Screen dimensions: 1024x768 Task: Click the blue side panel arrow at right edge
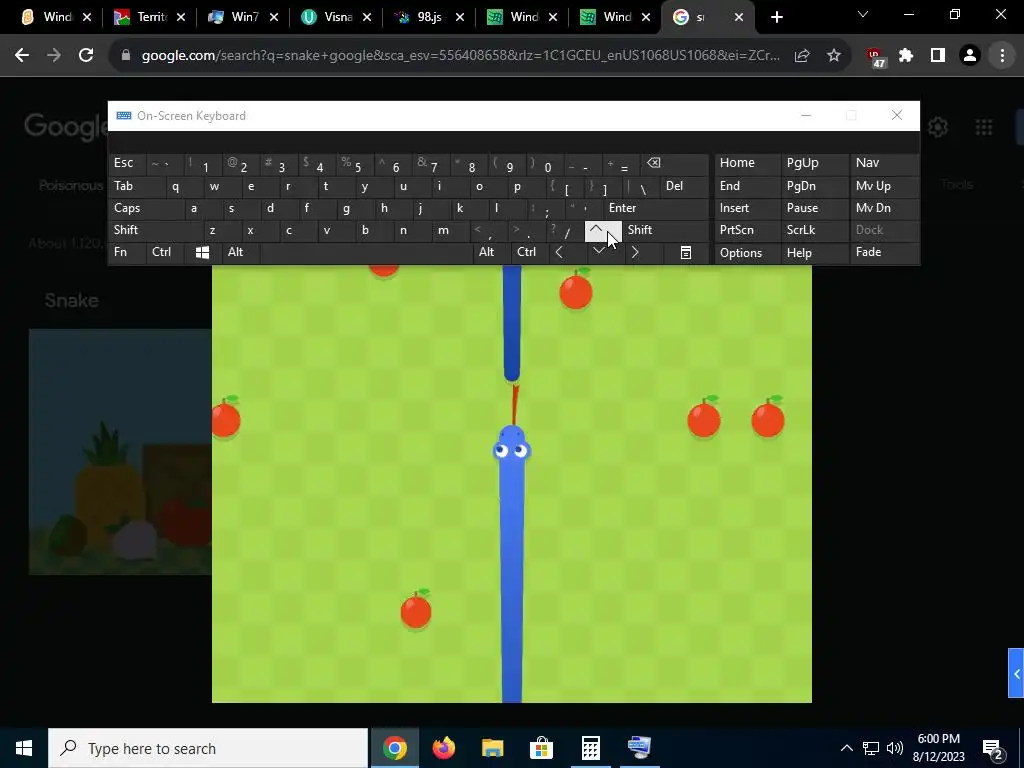click(1016, 673)
